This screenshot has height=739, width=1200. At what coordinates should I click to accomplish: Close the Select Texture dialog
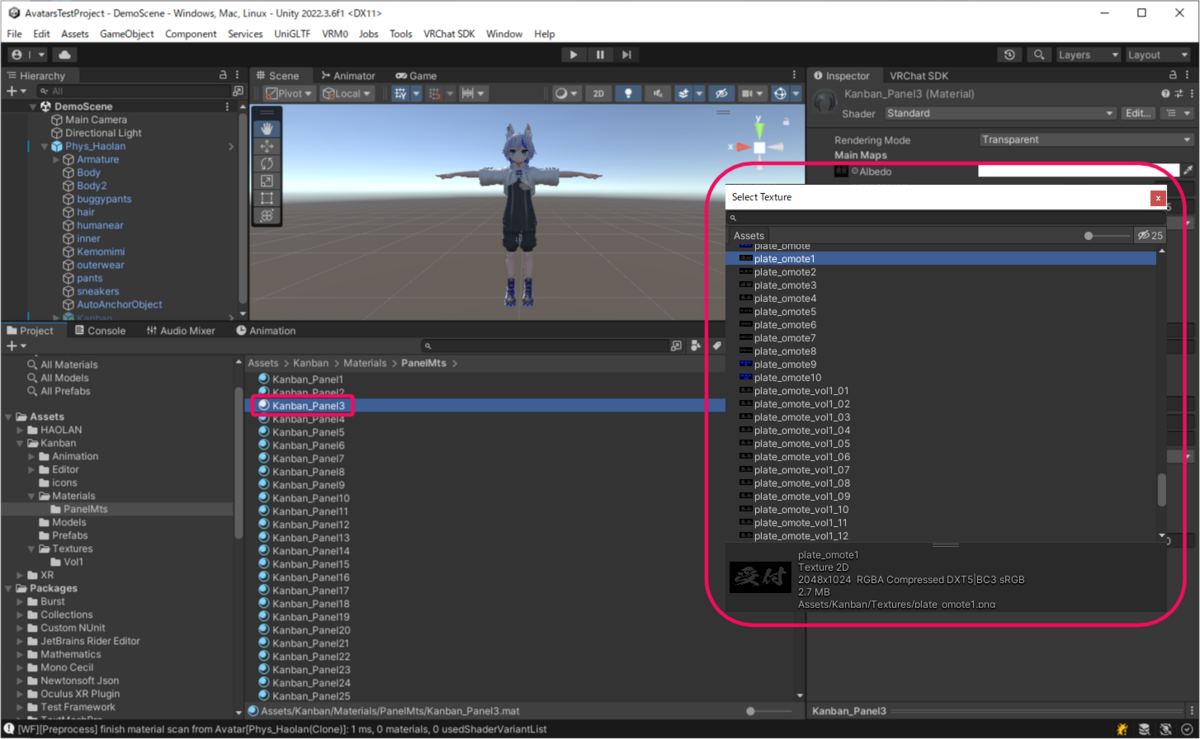coord(1158,198)
